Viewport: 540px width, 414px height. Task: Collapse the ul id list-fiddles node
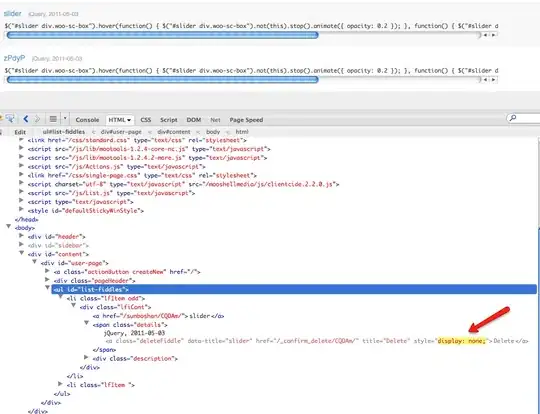click(x=48, y=288)
